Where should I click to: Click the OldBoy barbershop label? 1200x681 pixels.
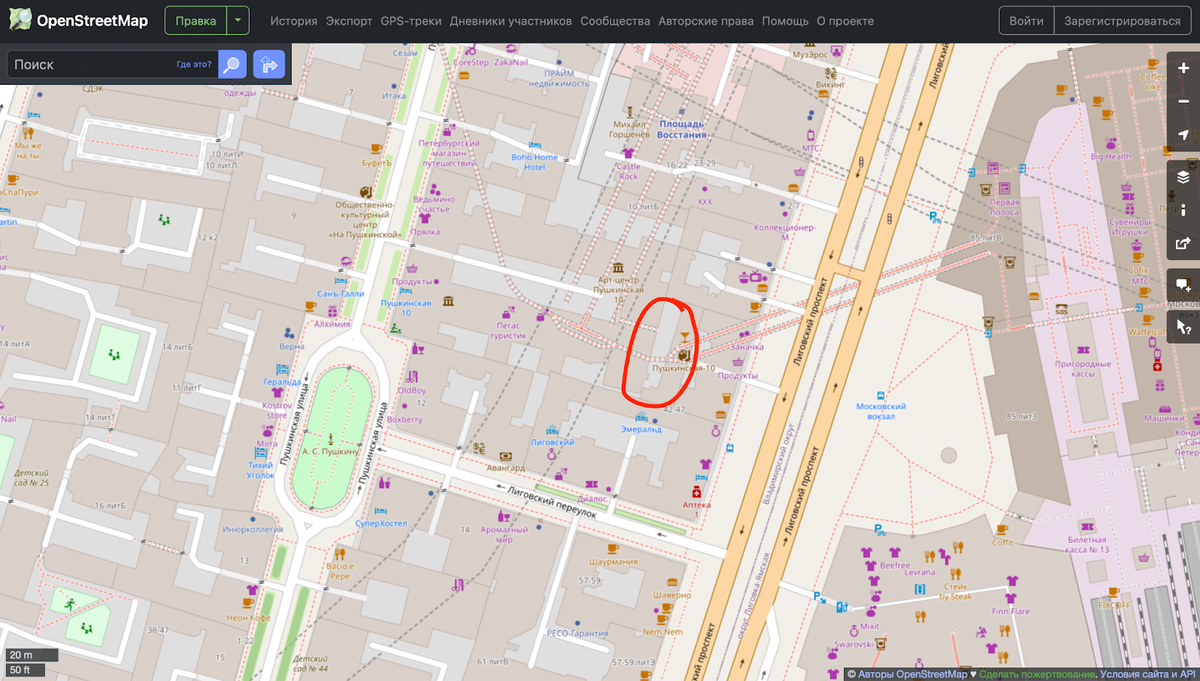tap(412, 390)
